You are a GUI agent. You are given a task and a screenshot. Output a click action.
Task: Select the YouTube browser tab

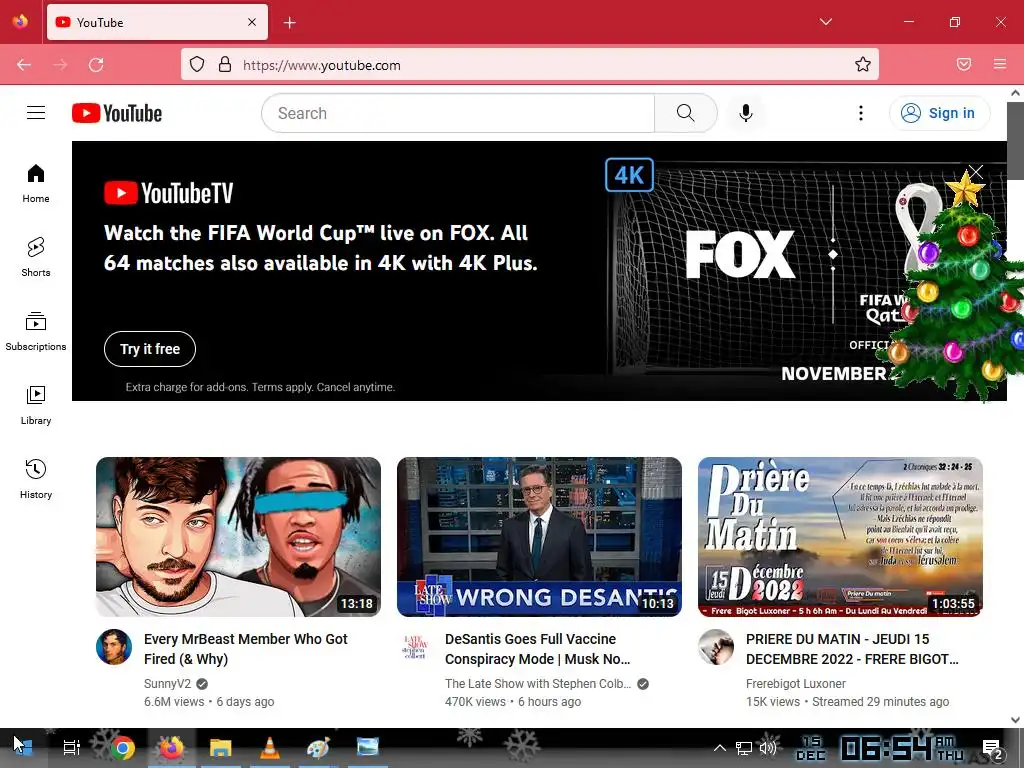click(157, 22)
